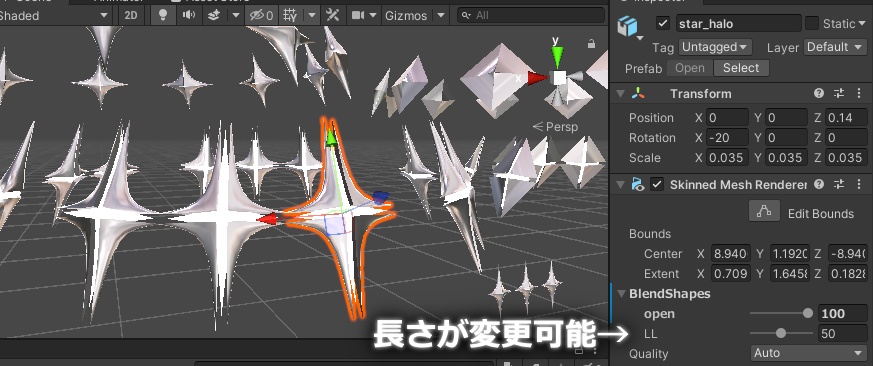Toggle scene audio speaker icon
The height and width of the screenshot is (366, 873).
[189, 15]
